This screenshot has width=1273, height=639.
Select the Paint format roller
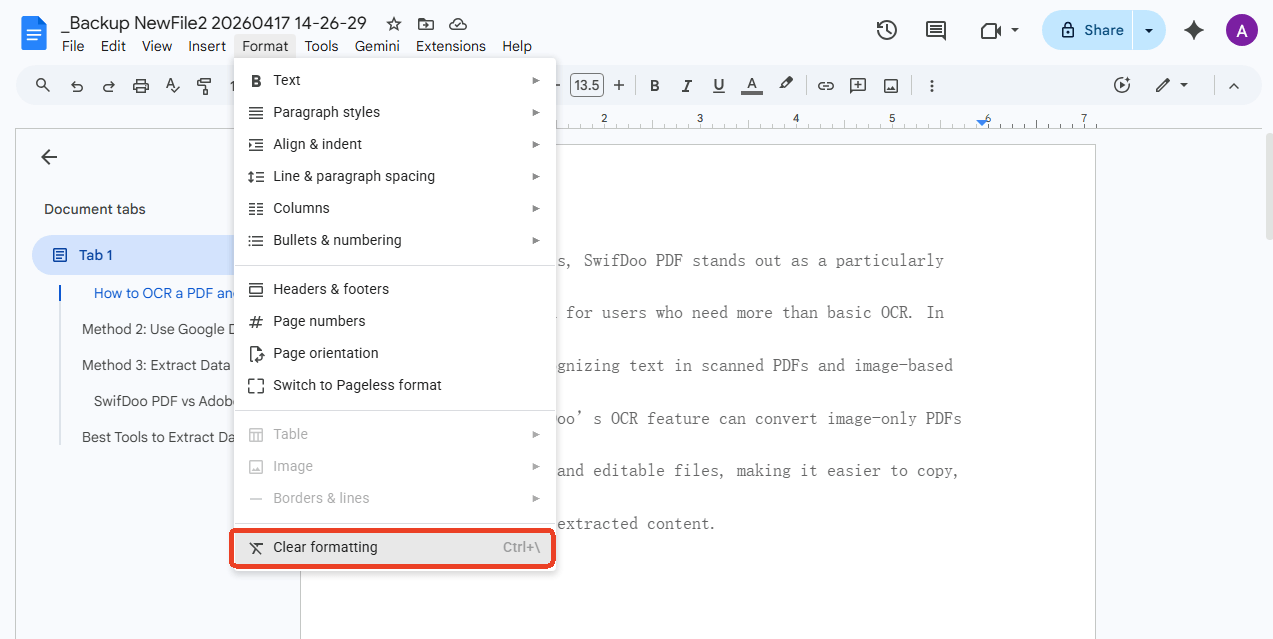pos(204,86)
